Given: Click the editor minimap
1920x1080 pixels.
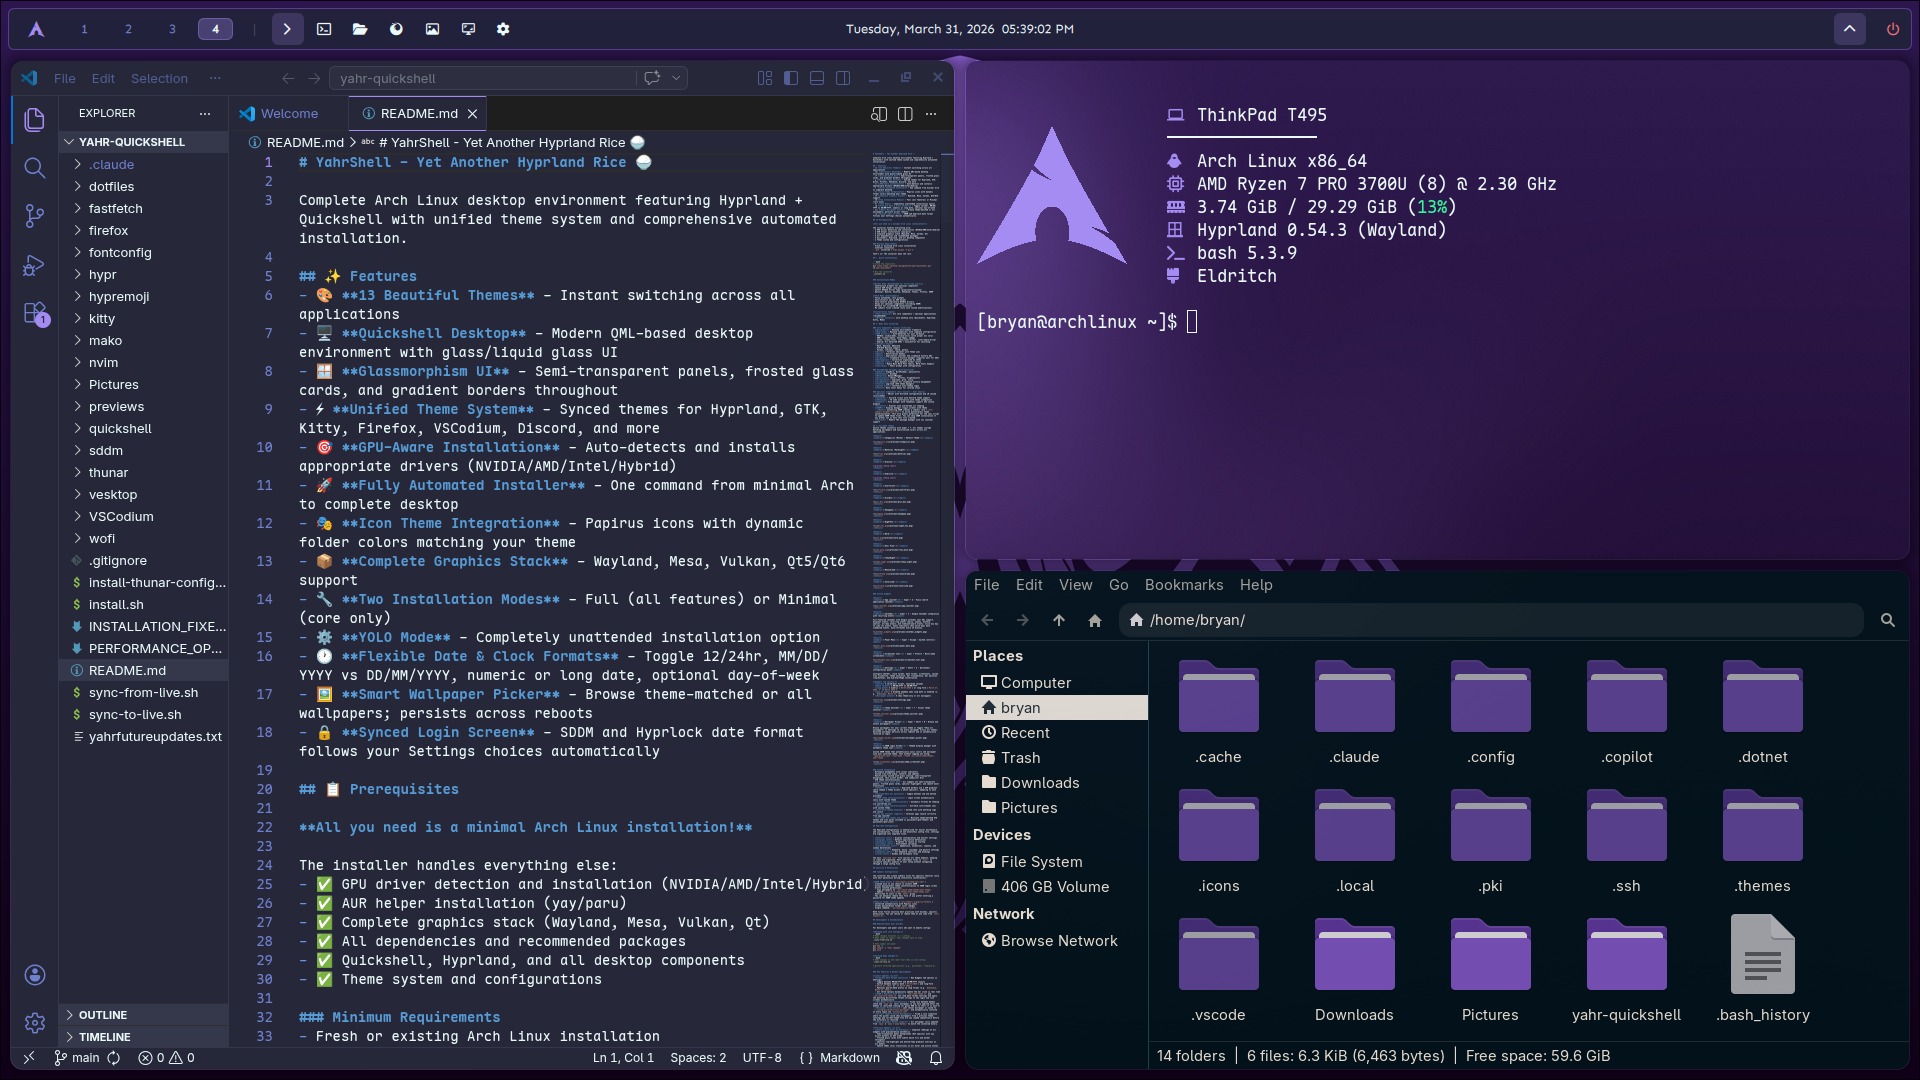Looking at the screenshot, I should point(906,600).
